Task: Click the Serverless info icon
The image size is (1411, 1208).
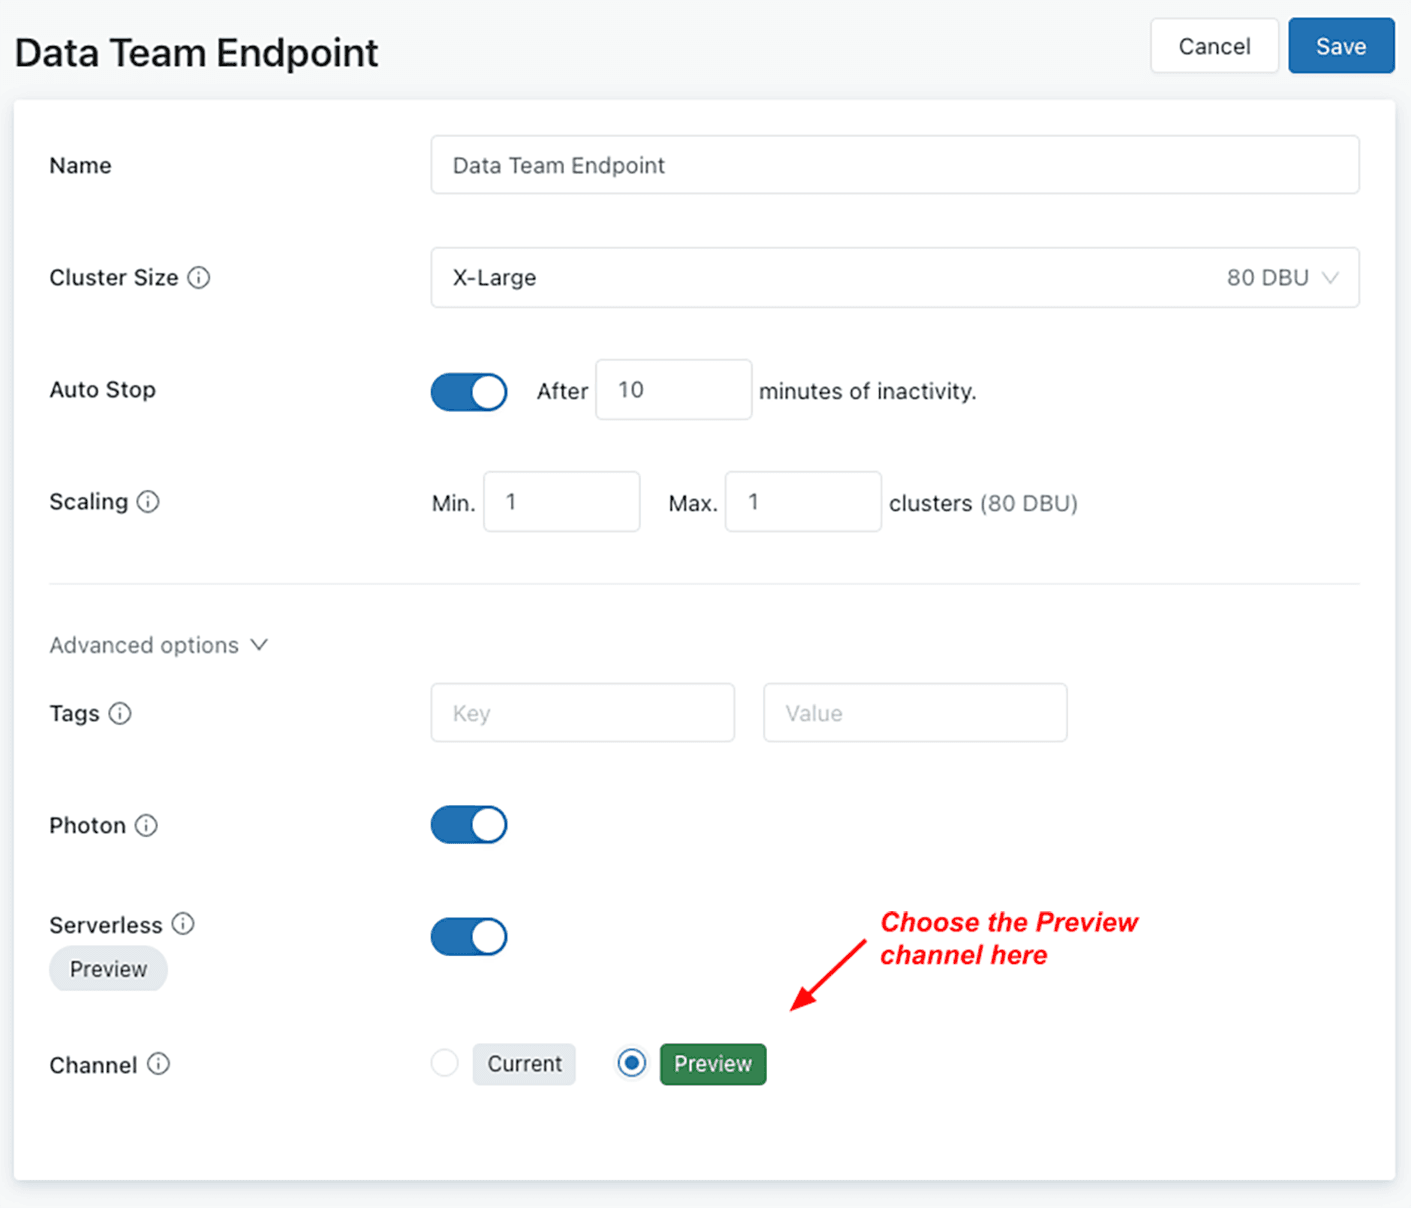Action: coord(183,924)
